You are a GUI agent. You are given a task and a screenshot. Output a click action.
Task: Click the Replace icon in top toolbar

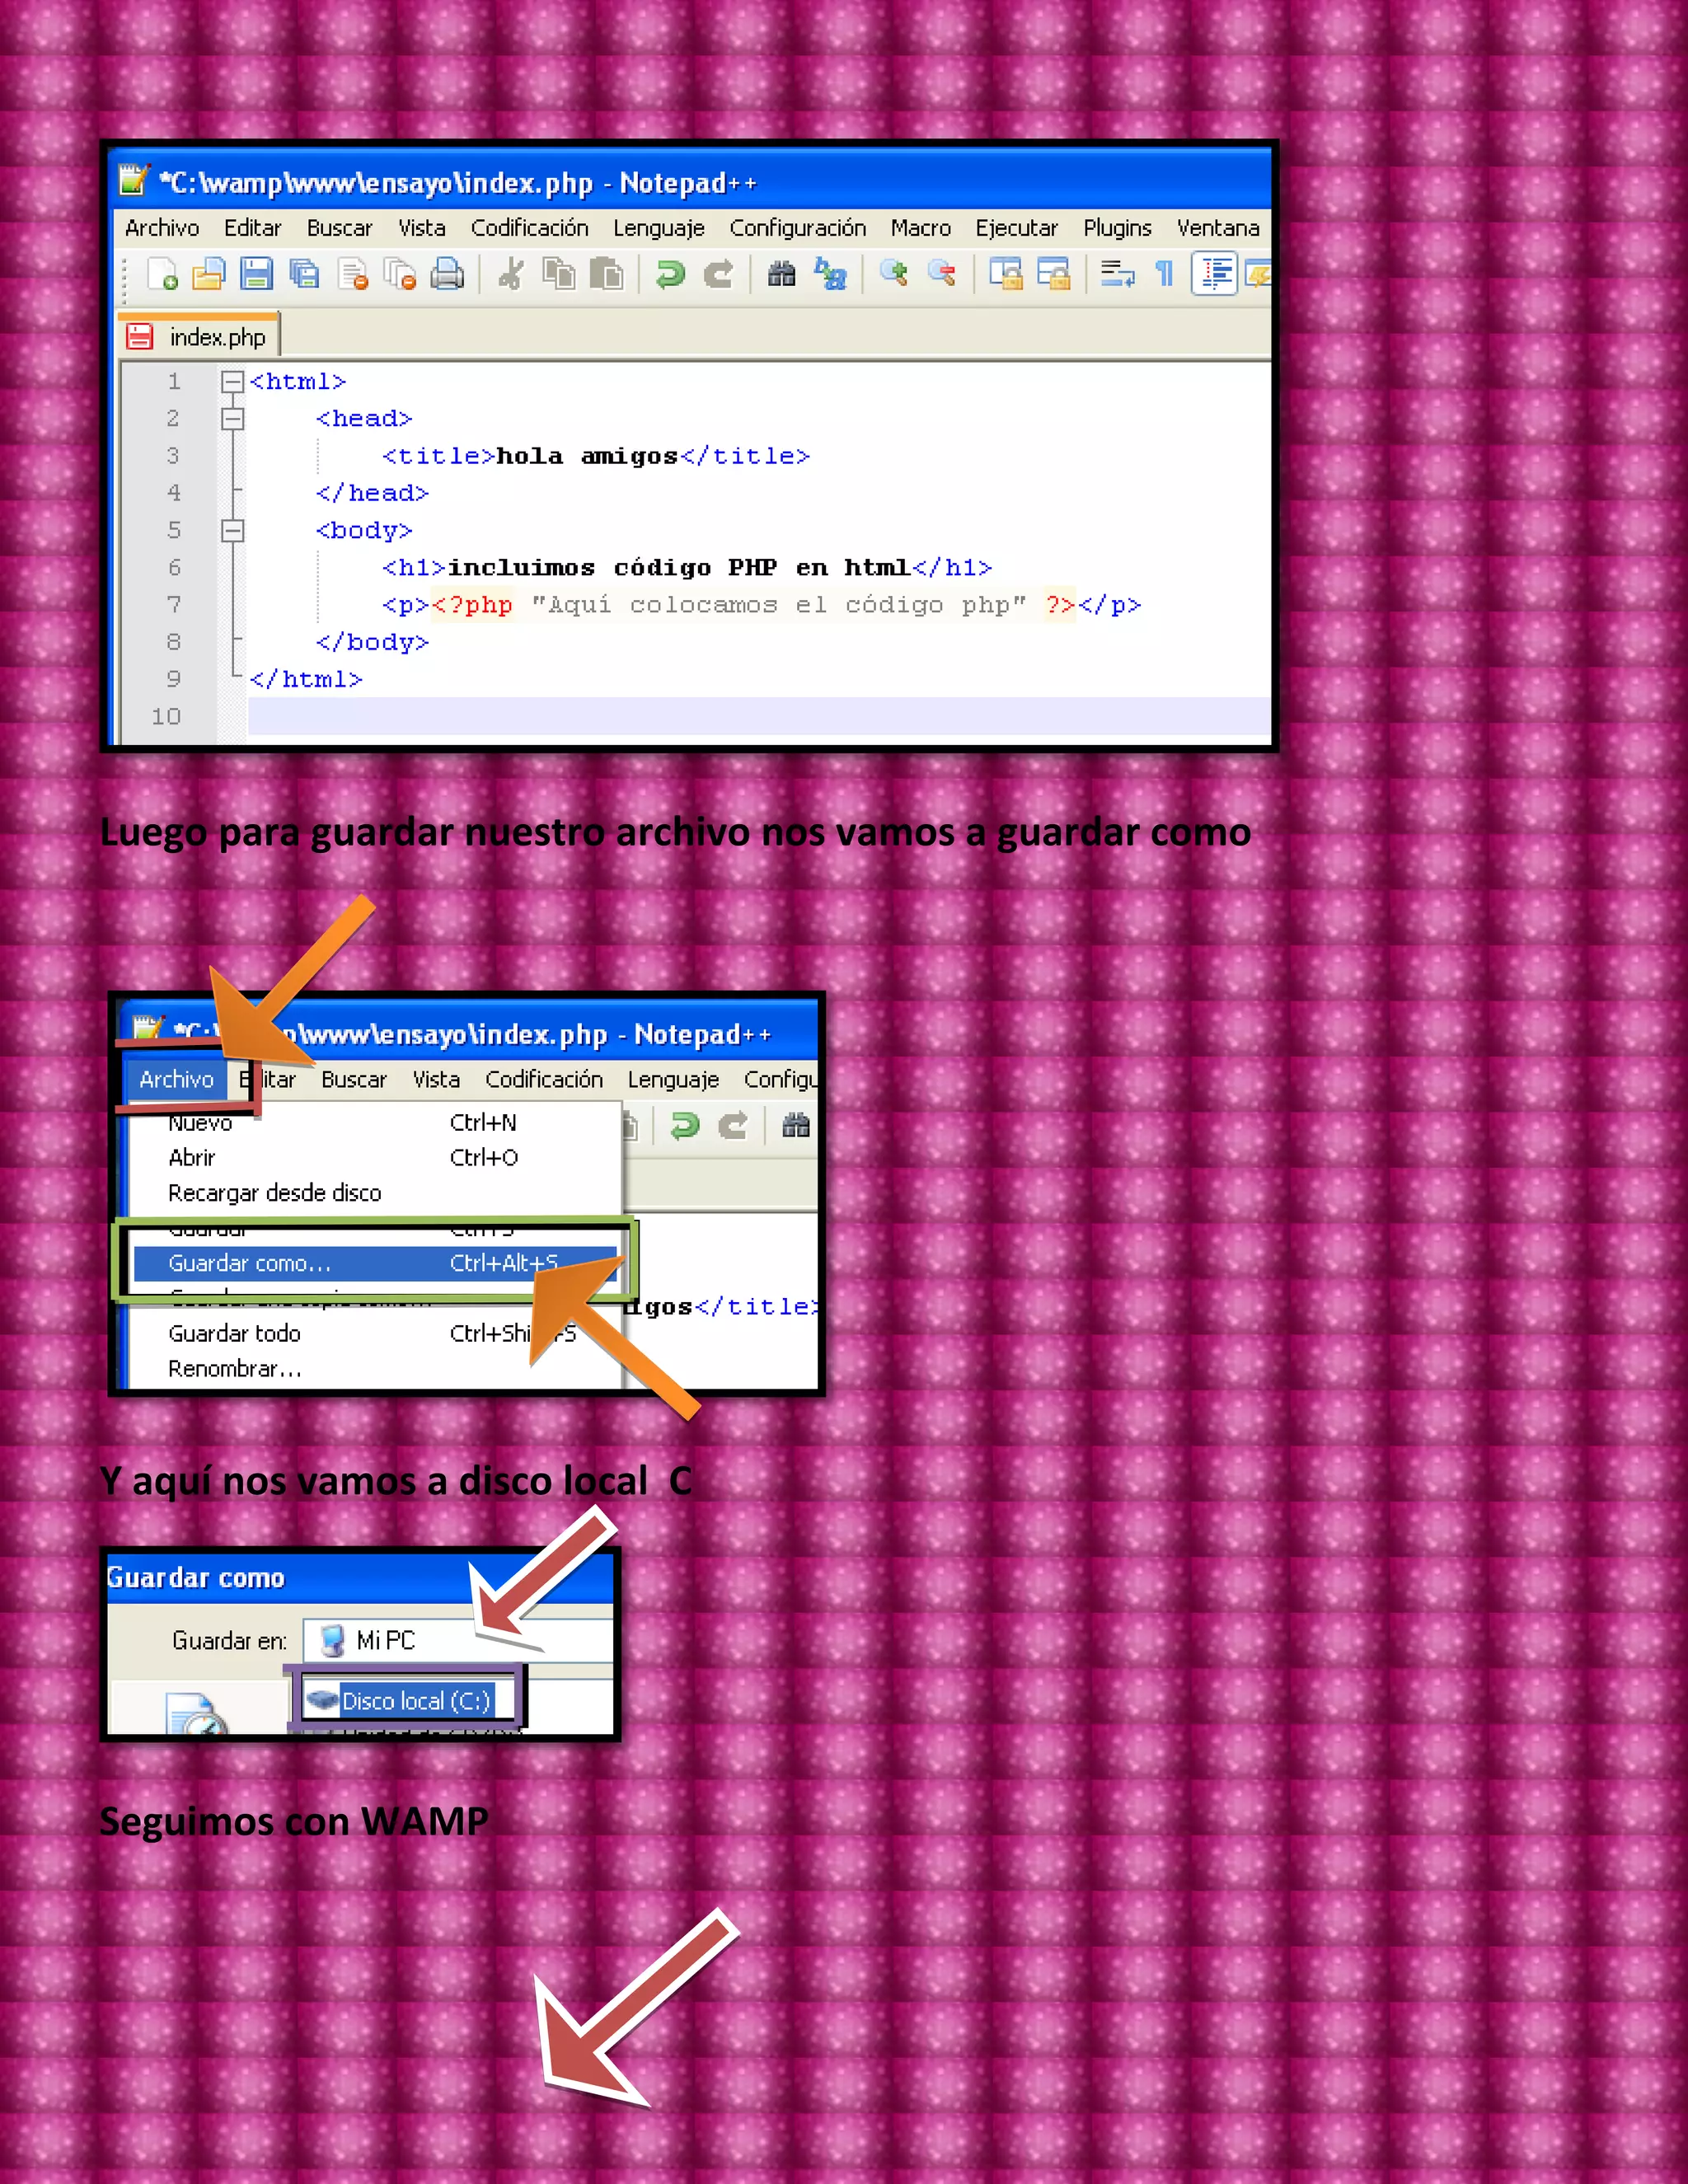point(830,273)
